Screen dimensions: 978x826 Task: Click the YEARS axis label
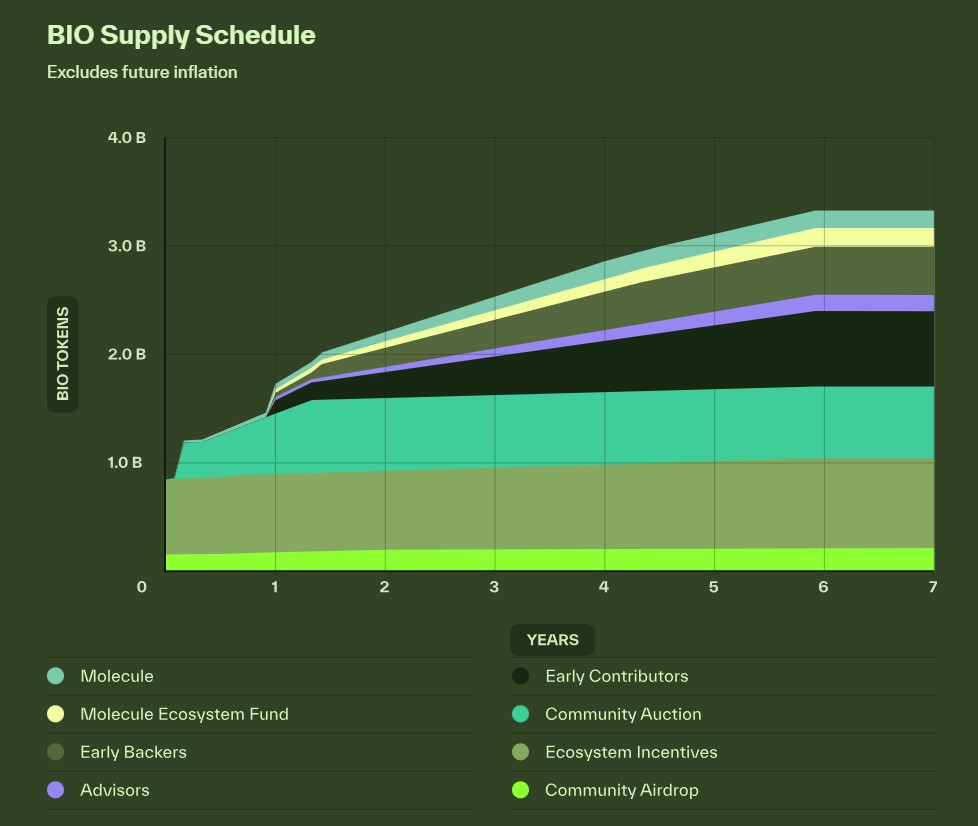(x=552, y=639)
